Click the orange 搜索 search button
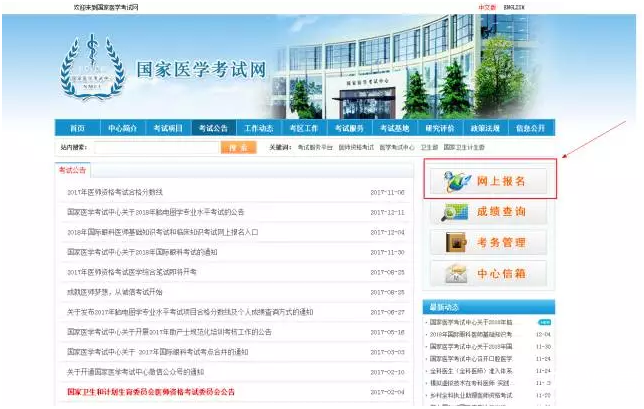Image resolution: width=644 pixels, height=409 pixels. (x=236, y=147)
